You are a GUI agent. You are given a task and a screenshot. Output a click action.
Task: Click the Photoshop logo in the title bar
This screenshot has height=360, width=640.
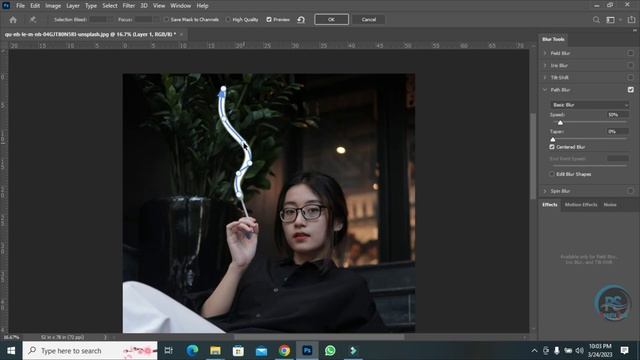(6, 5)
